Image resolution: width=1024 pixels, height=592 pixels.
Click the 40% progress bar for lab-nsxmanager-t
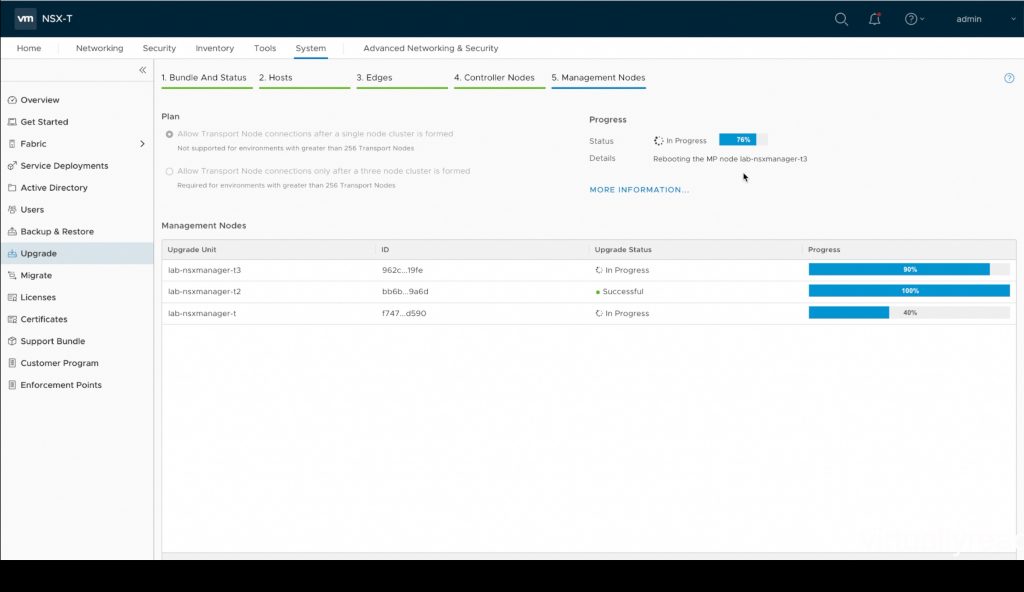(909, 313)
